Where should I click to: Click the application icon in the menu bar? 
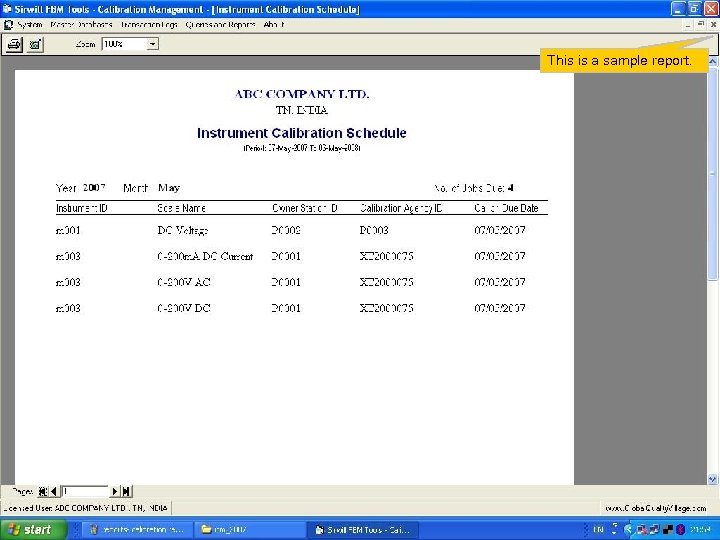pos(8,25)
